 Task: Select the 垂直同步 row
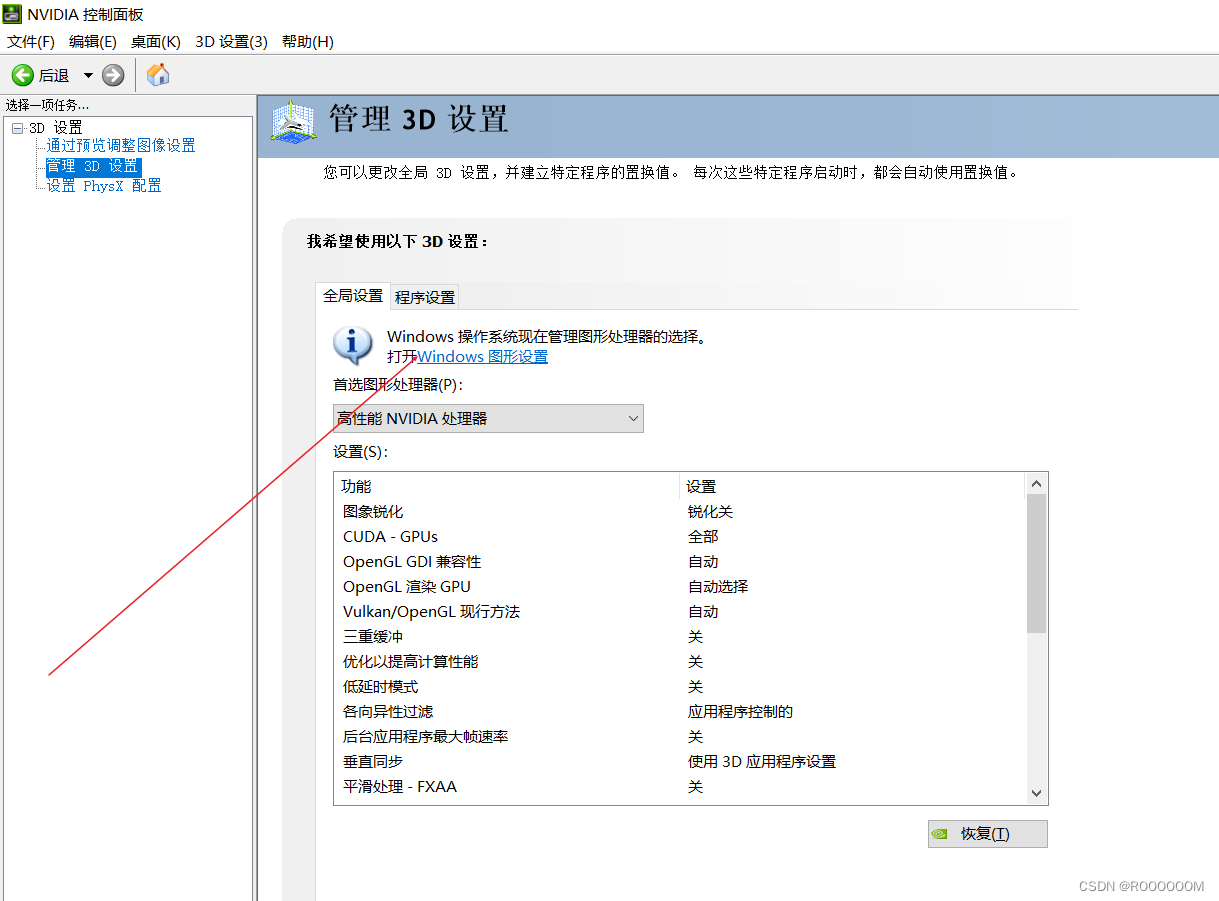click(x=681, y=761)
